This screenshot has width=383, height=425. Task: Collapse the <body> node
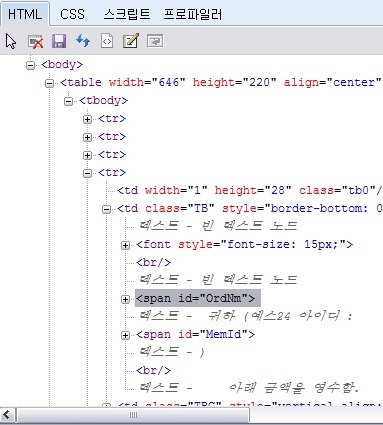pyautogui.click(x=30, y=65)
